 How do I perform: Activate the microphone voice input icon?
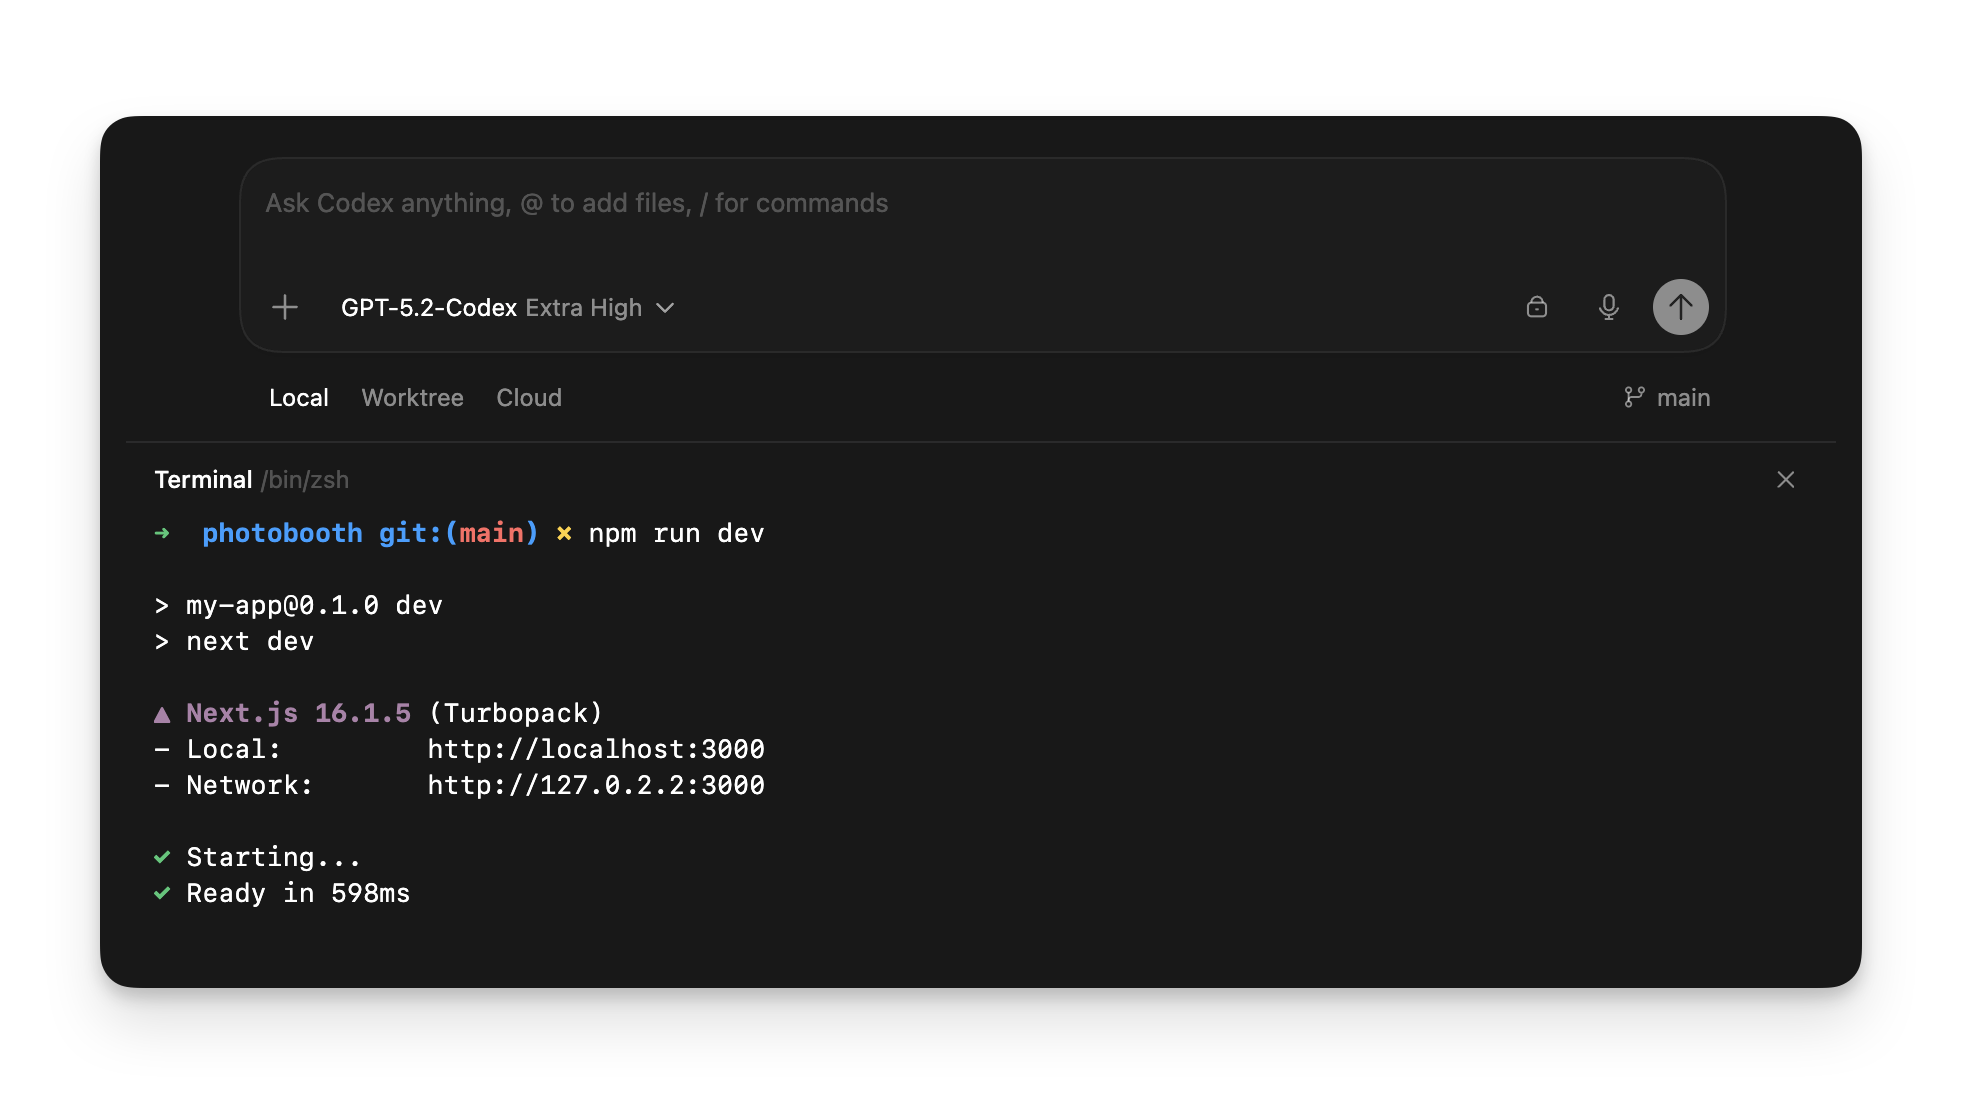click(x=1609, y=307)
